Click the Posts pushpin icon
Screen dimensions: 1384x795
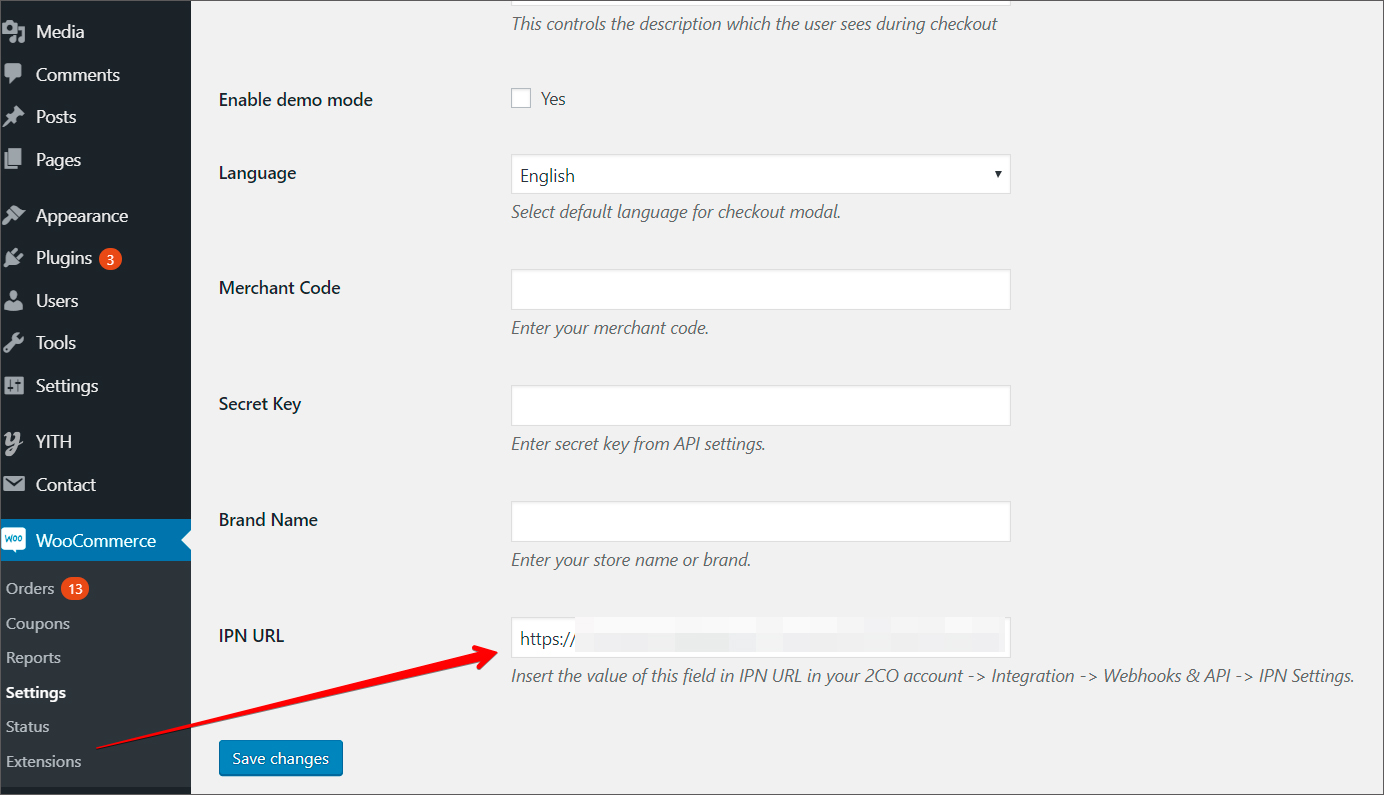[x=13, y=117]
